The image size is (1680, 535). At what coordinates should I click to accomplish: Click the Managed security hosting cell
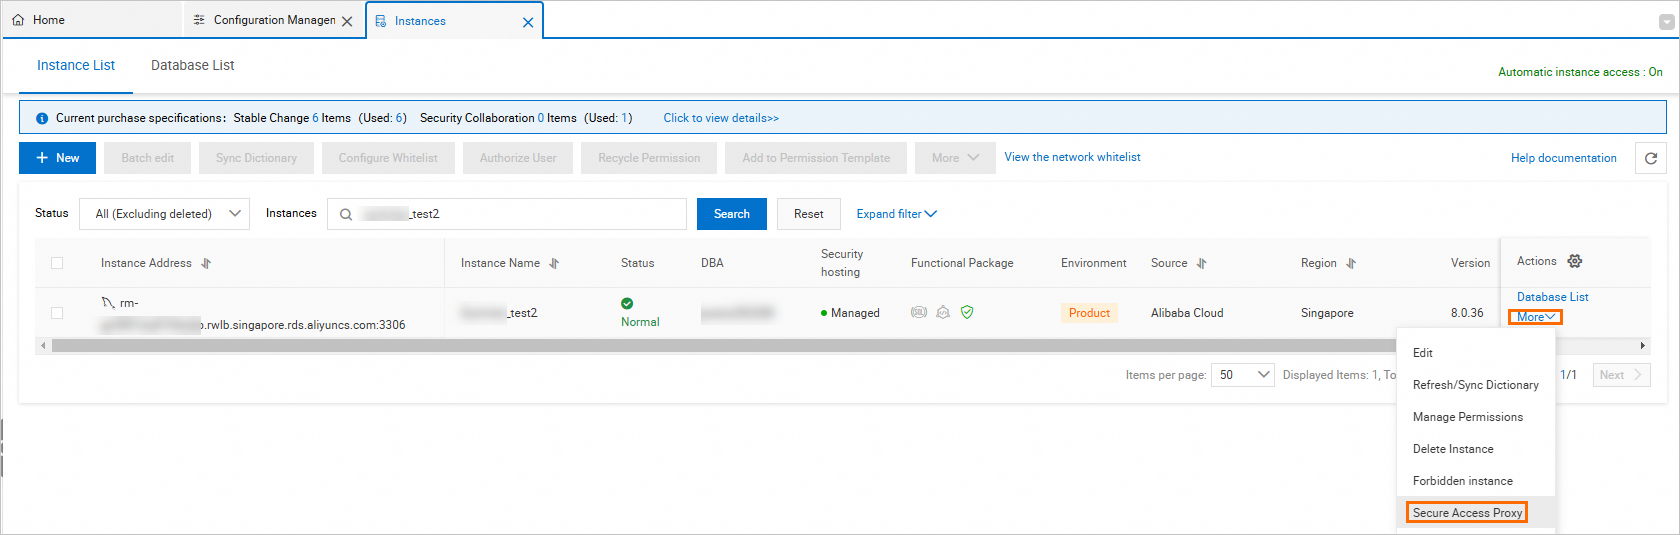[850, 313]
